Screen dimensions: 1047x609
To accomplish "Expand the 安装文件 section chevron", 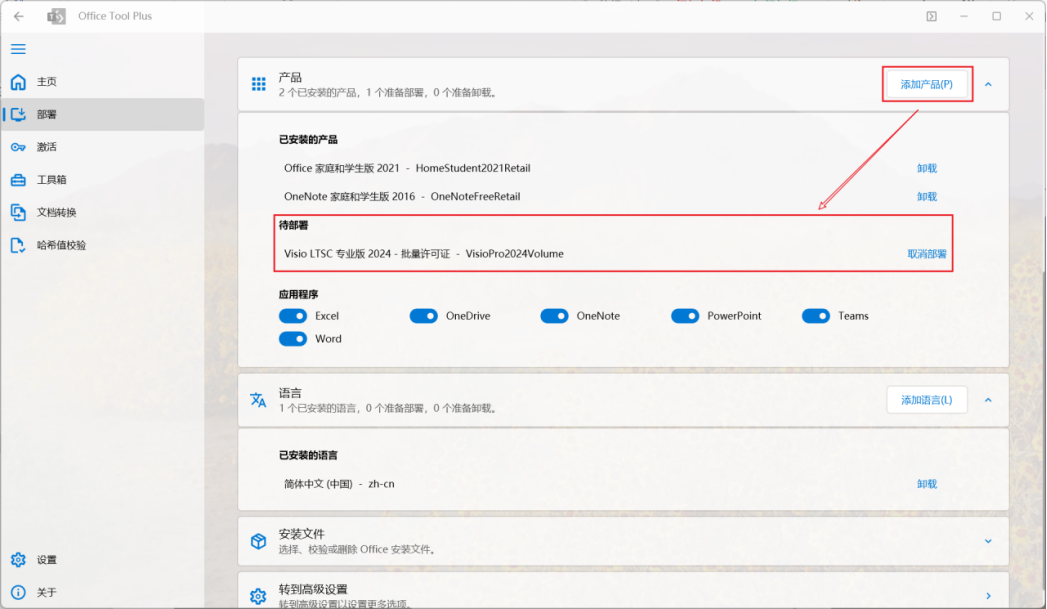I will [988, 541].
